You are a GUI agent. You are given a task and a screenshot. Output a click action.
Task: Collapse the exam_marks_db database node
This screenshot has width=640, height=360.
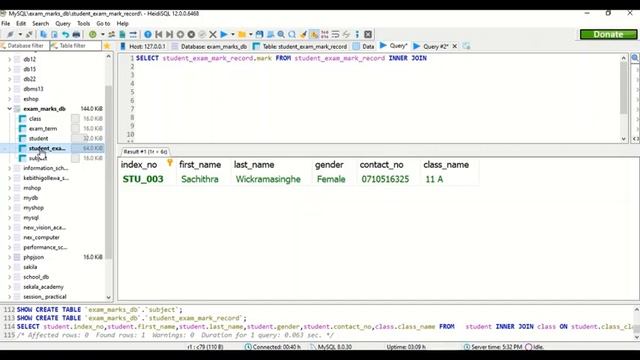pyautogui.click(x=9, y=109)
